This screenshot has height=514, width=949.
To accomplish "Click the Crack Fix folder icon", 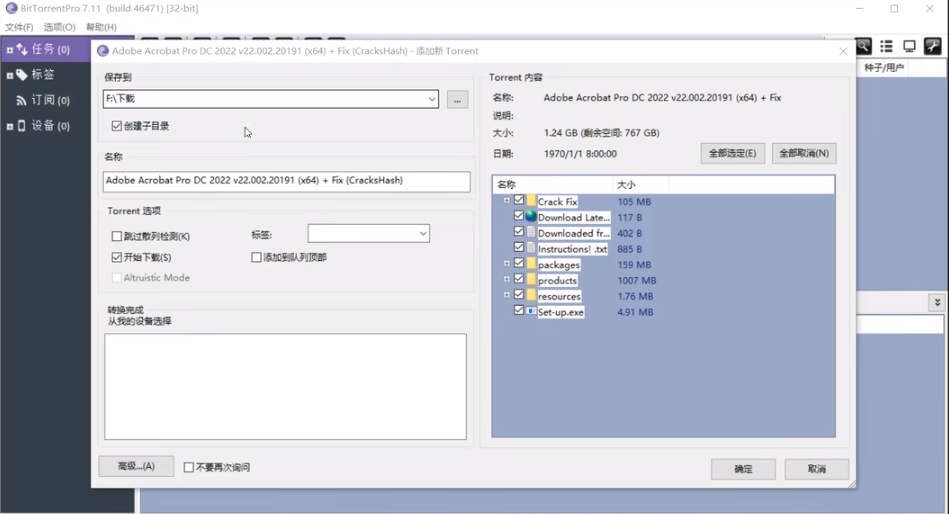I will 531,201.
